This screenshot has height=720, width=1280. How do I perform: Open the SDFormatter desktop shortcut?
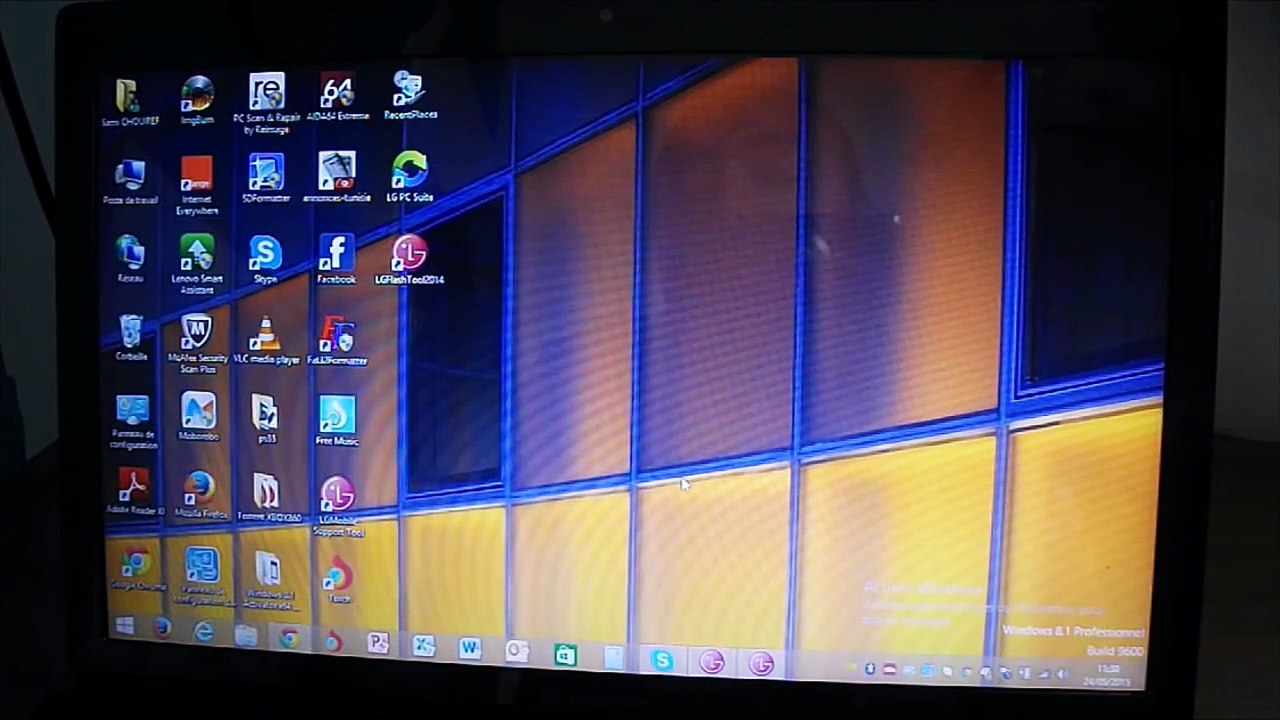(x=266, y=179)
